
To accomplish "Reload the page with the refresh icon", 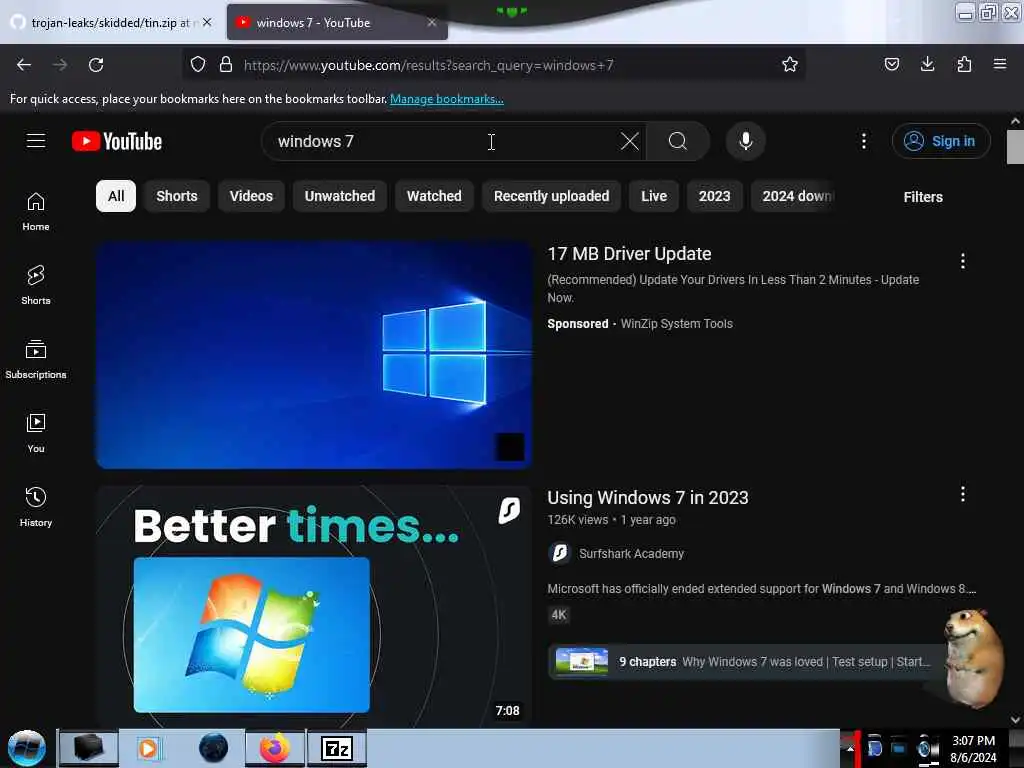I will coord(96,65).
